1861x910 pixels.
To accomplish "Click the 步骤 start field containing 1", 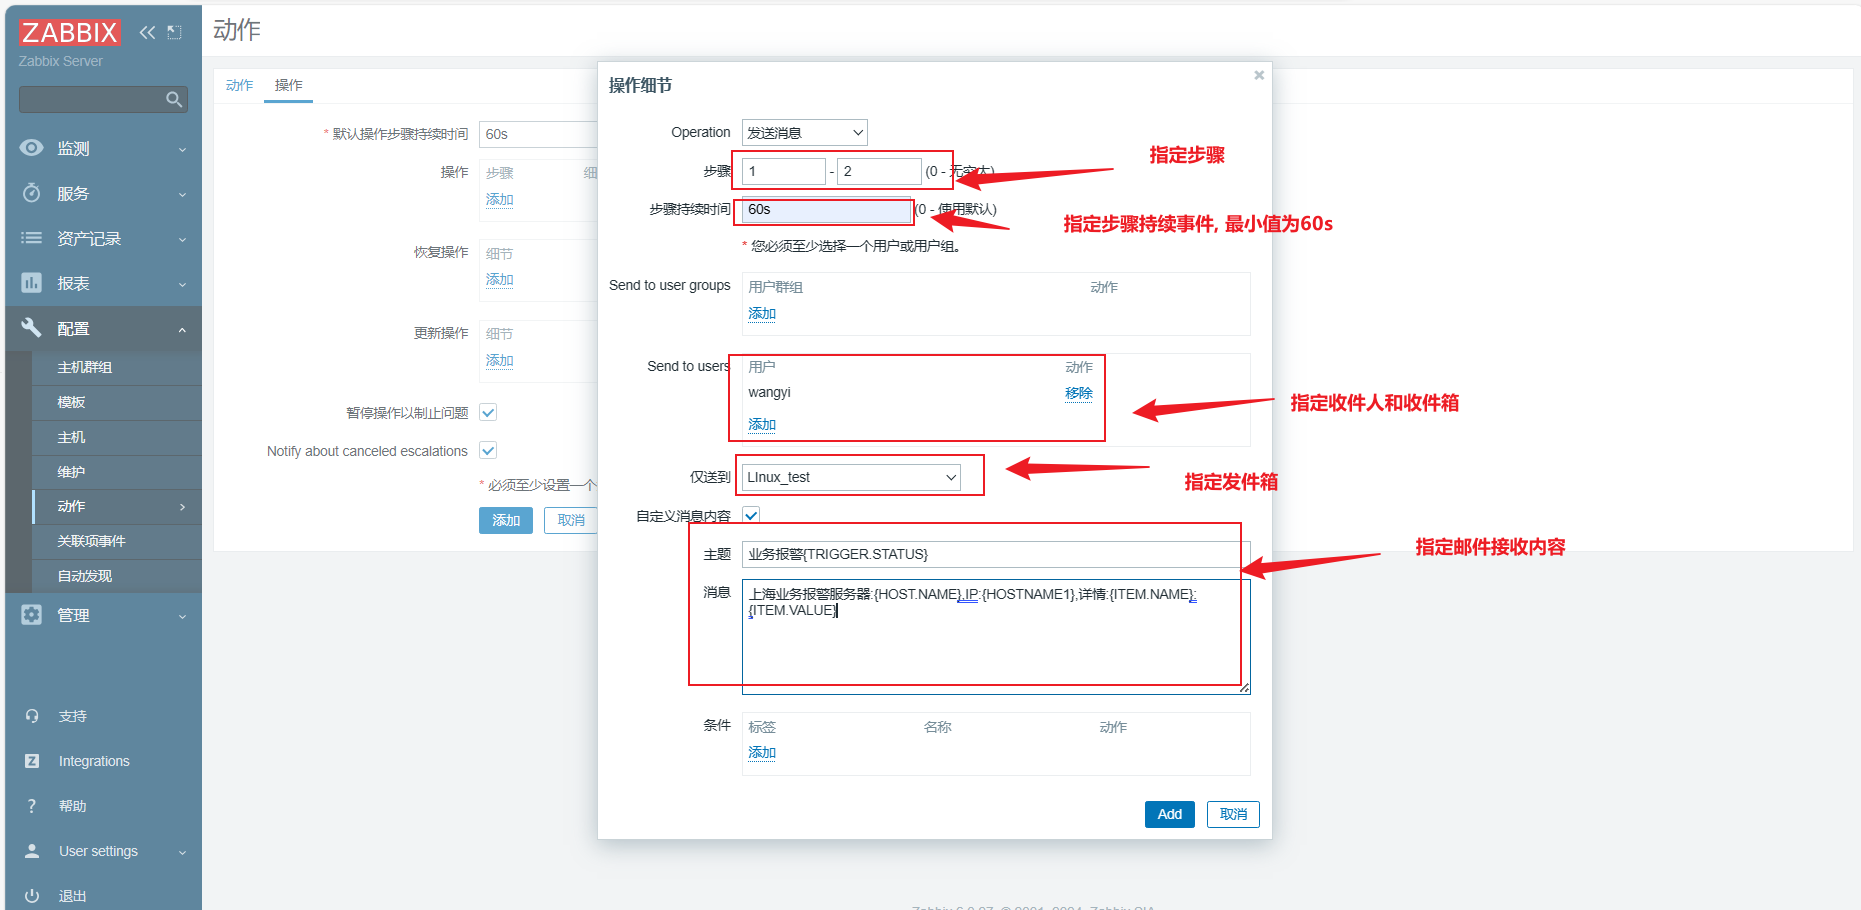I will [783, 171].
